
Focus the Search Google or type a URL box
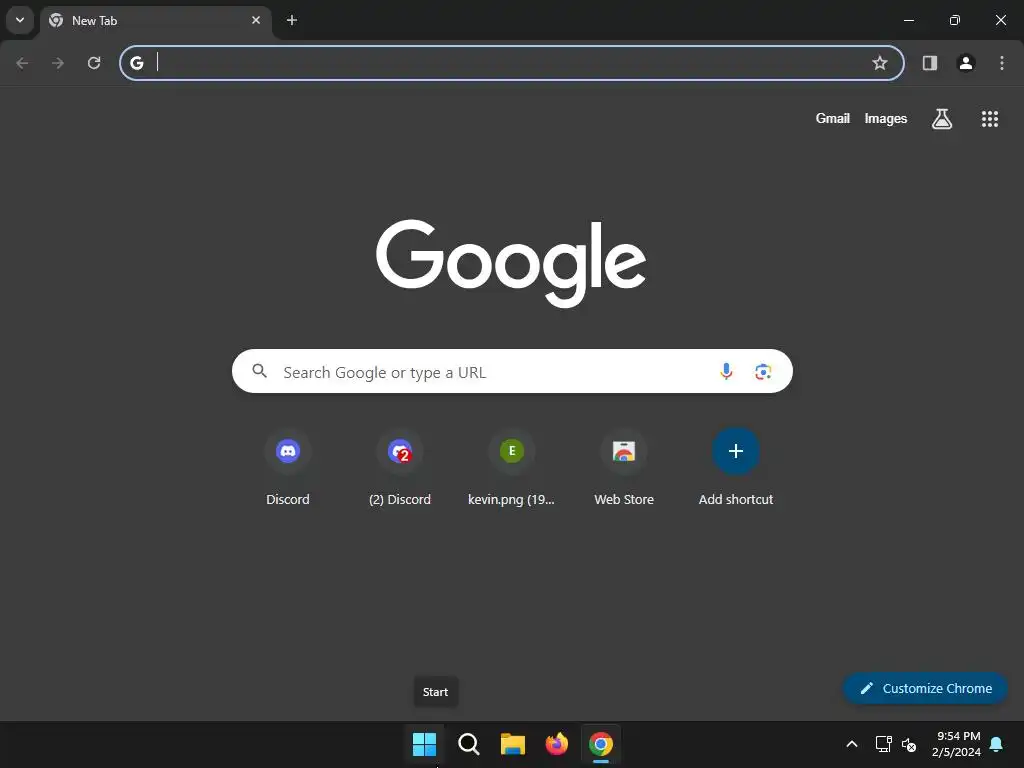[x=512, y=371]
